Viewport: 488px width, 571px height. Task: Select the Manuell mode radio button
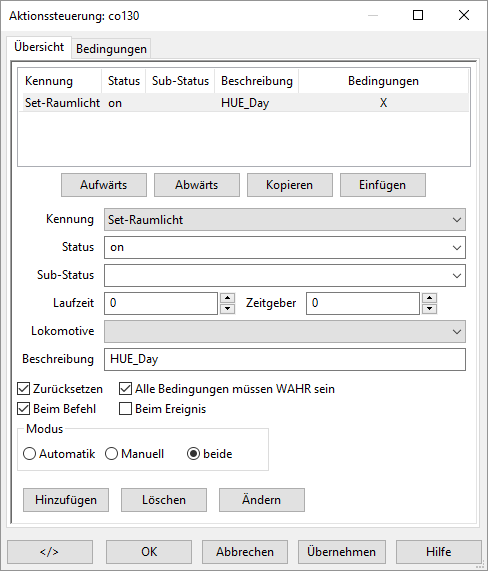[111, 454]
